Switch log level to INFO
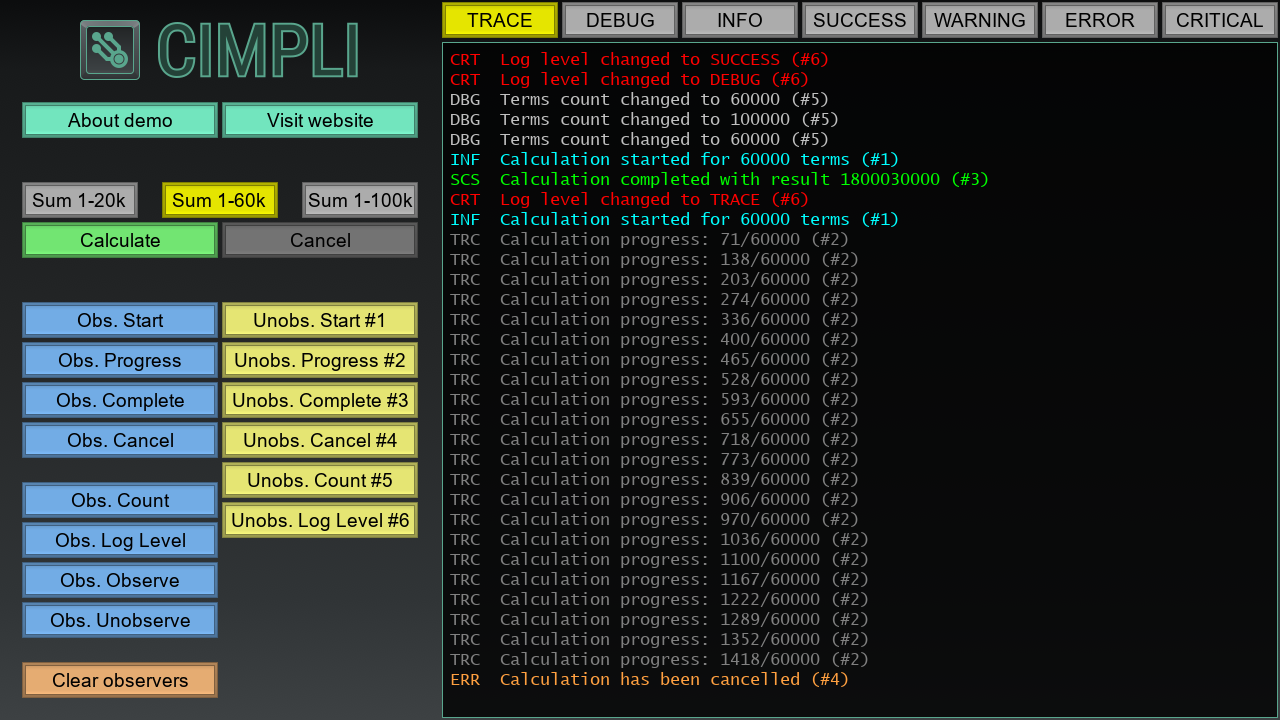This screenshot has height=720, width=1280. 740,20
